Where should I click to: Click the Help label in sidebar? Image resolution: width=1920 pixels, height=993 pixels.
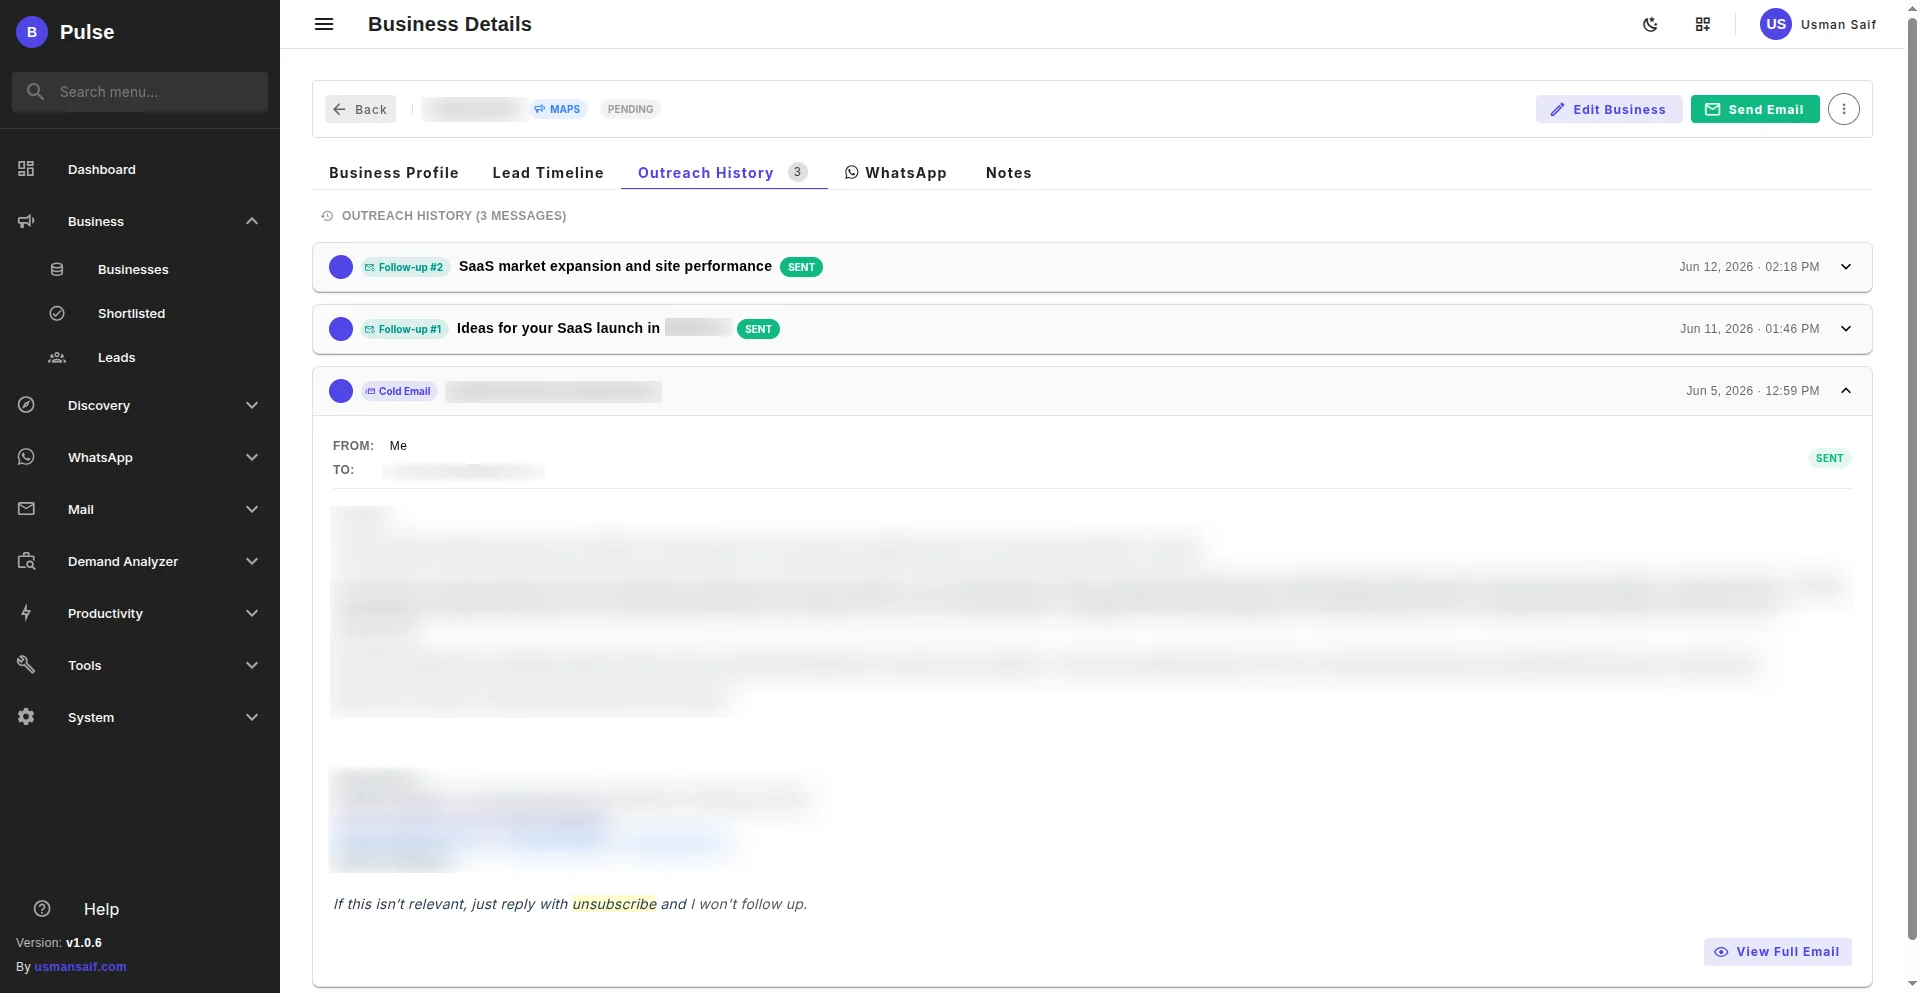pyautogui.click(x=101, y=909)
